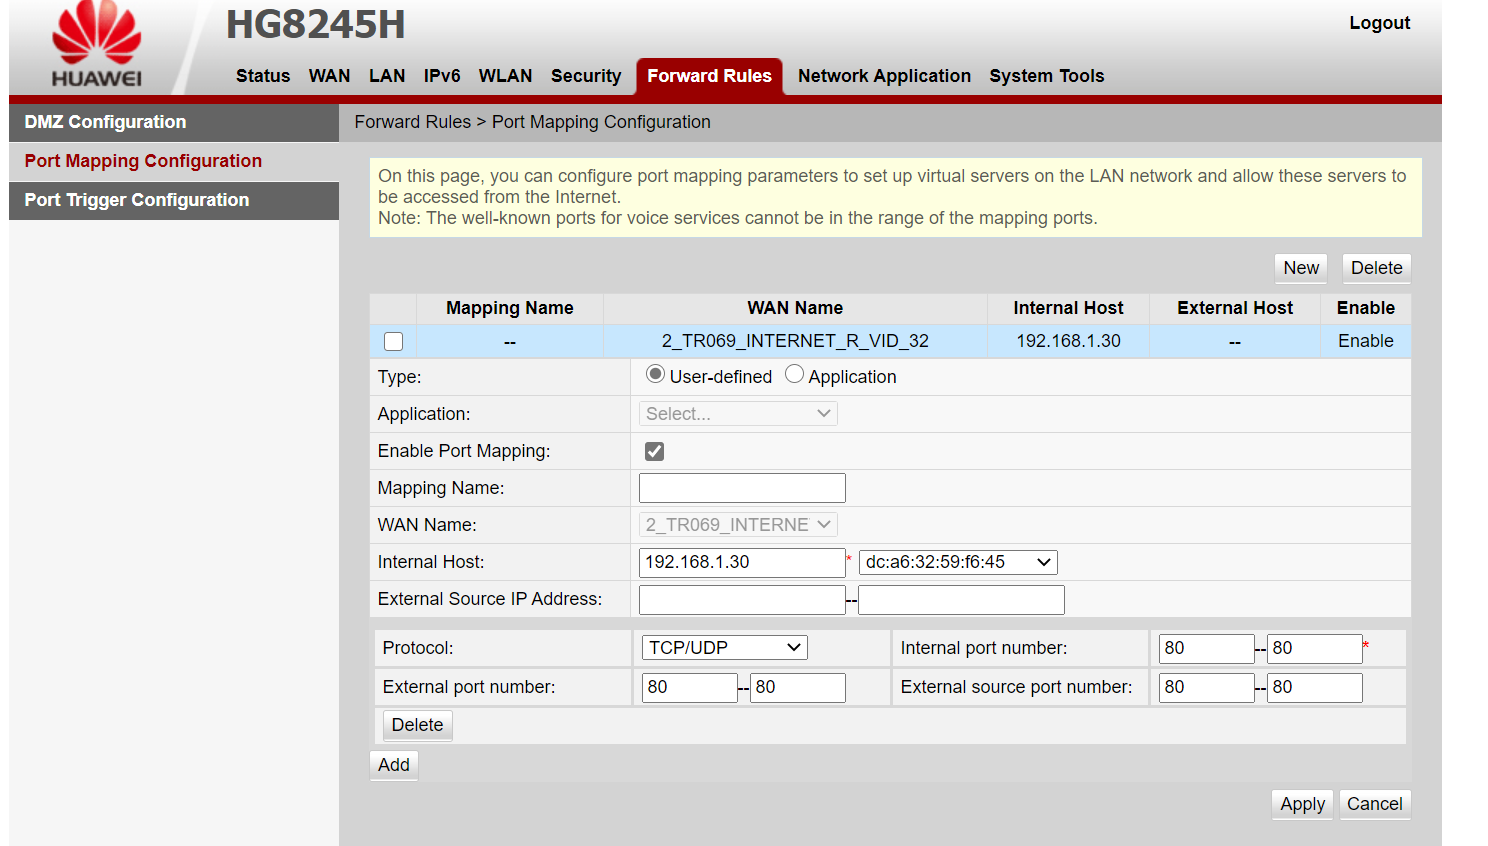Go to the WLAN tab
Screen dimensions: 1488x846
click(505, 76)
